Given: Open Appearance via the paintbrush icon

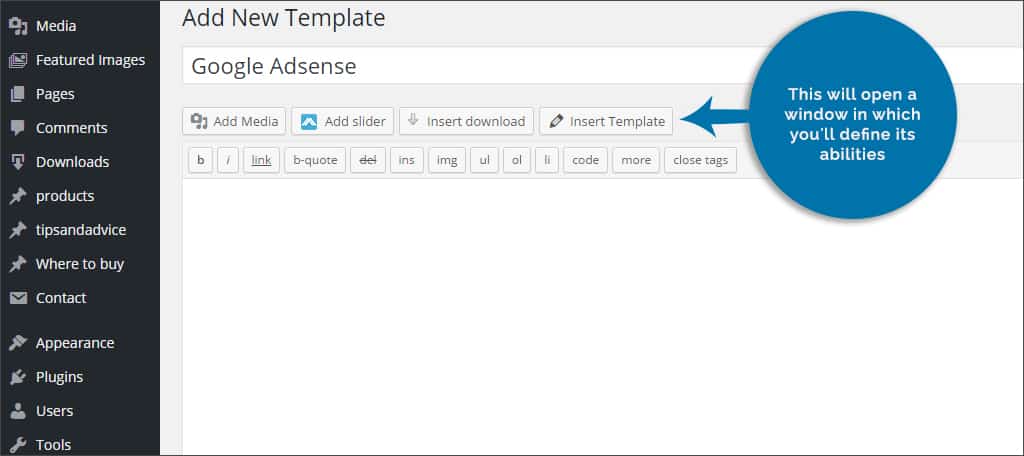Looking at the screenshot, I should pyautogui.click(x=18, y=343).
